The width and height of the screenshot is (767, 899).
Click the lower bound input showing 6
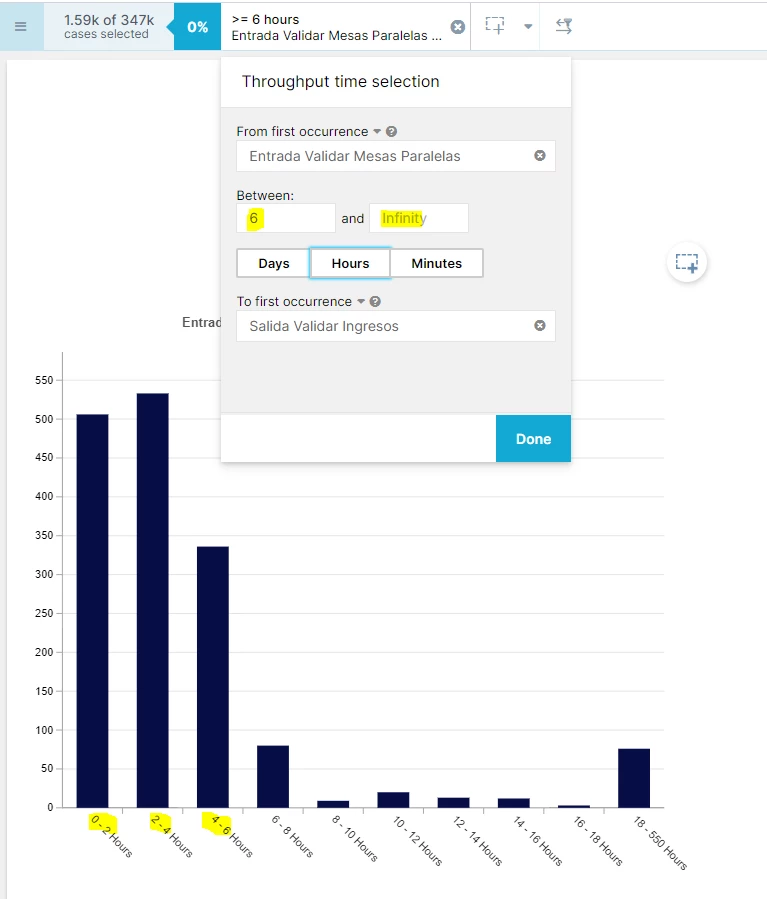pyautogui.click(x=286, y=218)
